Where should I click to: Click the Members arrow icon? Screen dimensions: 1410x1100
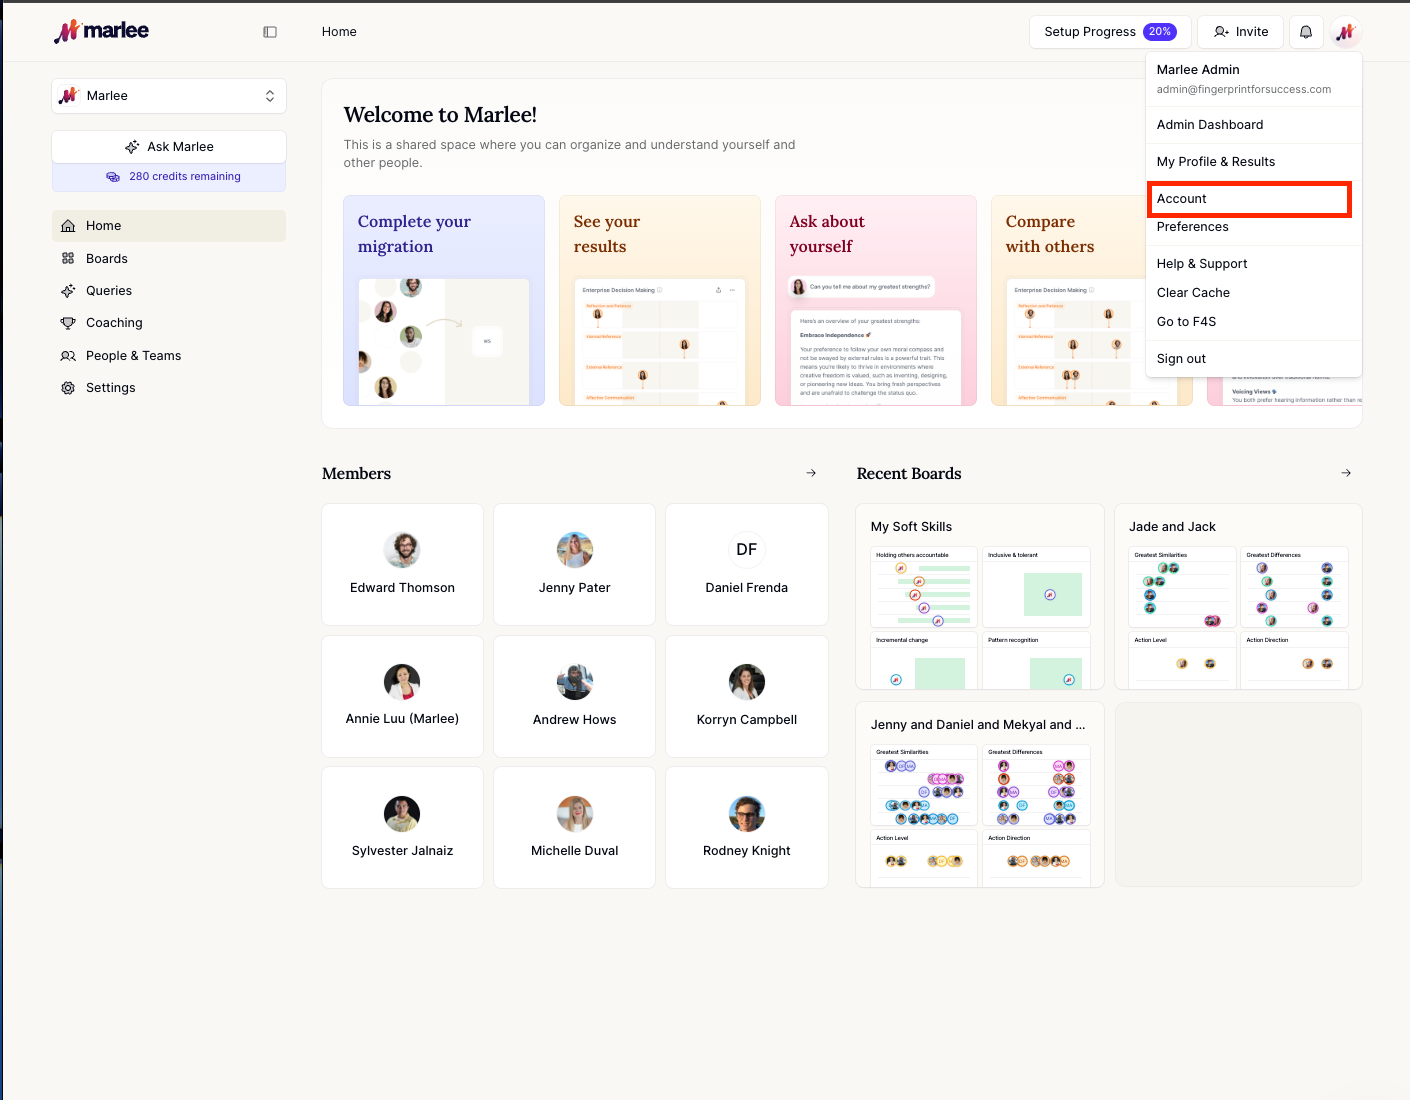tap(811, 473)
